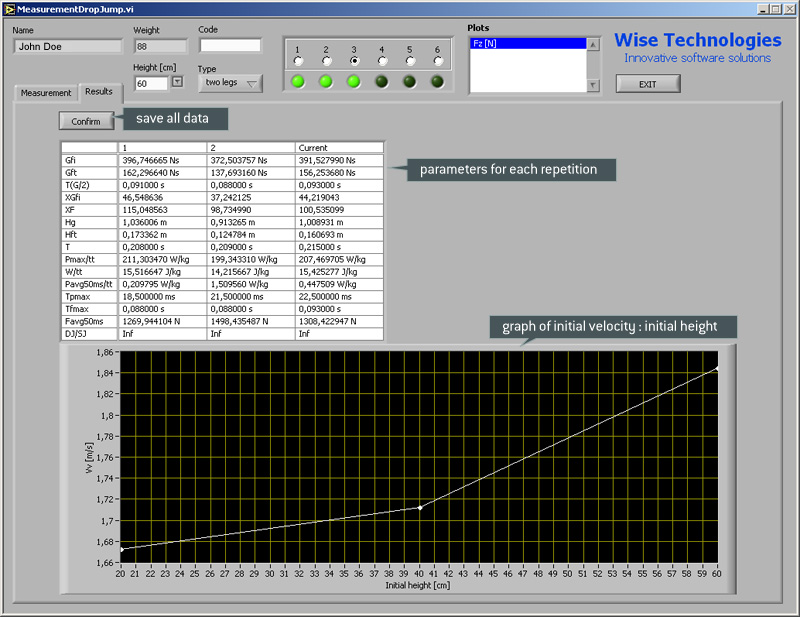Screen dimensions: 800x617
Task: Click column header 'Current' in table
Action: point(339,147)
